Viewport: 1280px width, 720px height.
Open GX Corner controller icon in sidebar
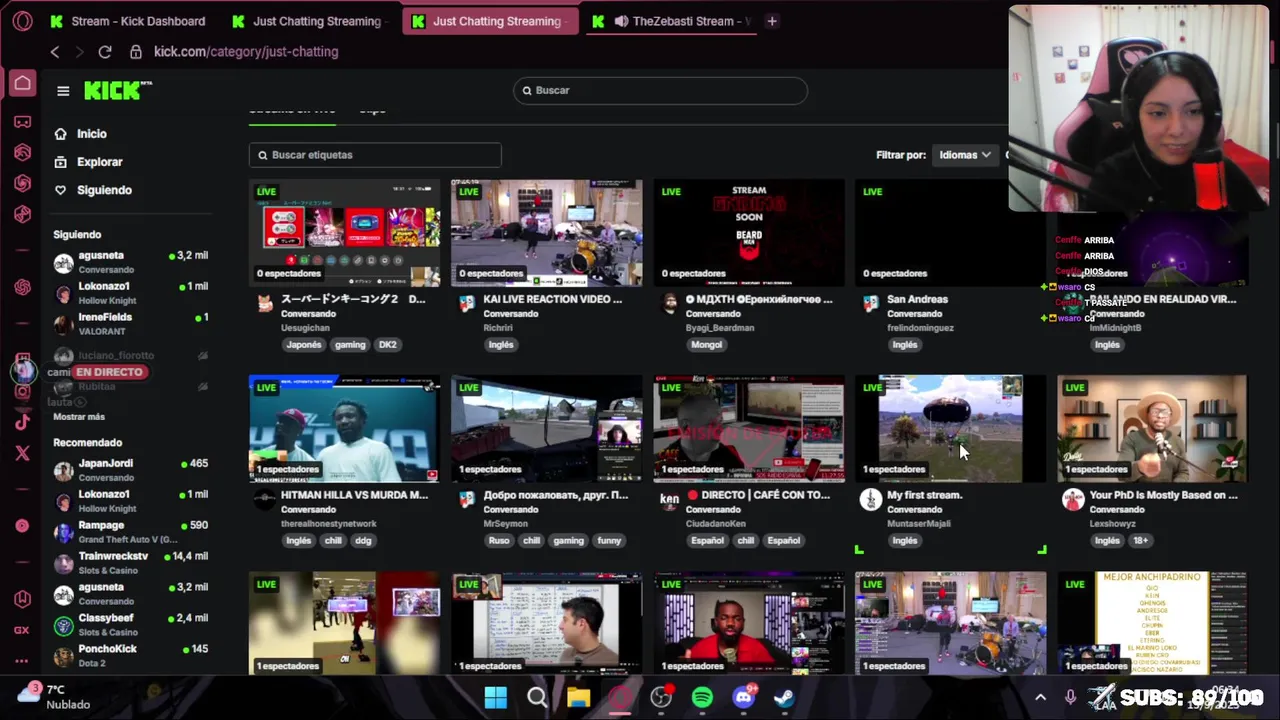pos(22,122)
